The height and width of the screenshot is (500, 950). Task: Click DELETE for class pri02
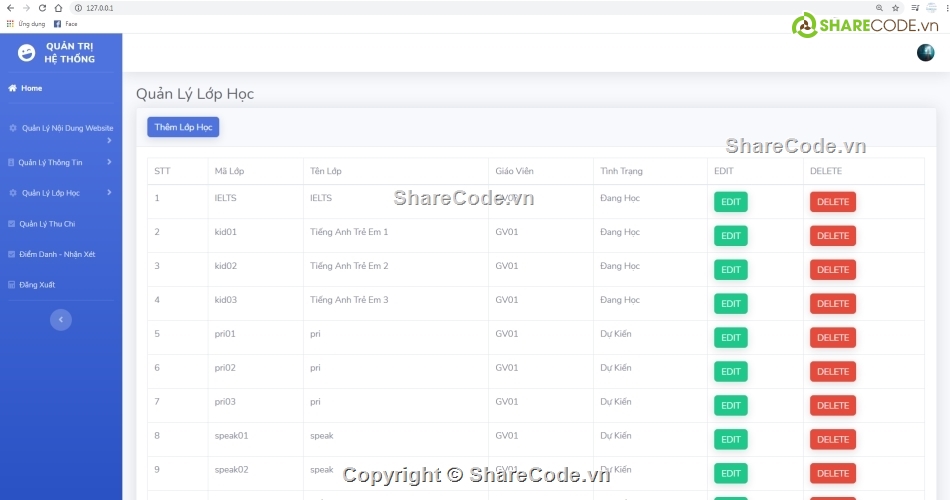pyautogui.click(x=832, y=372)
